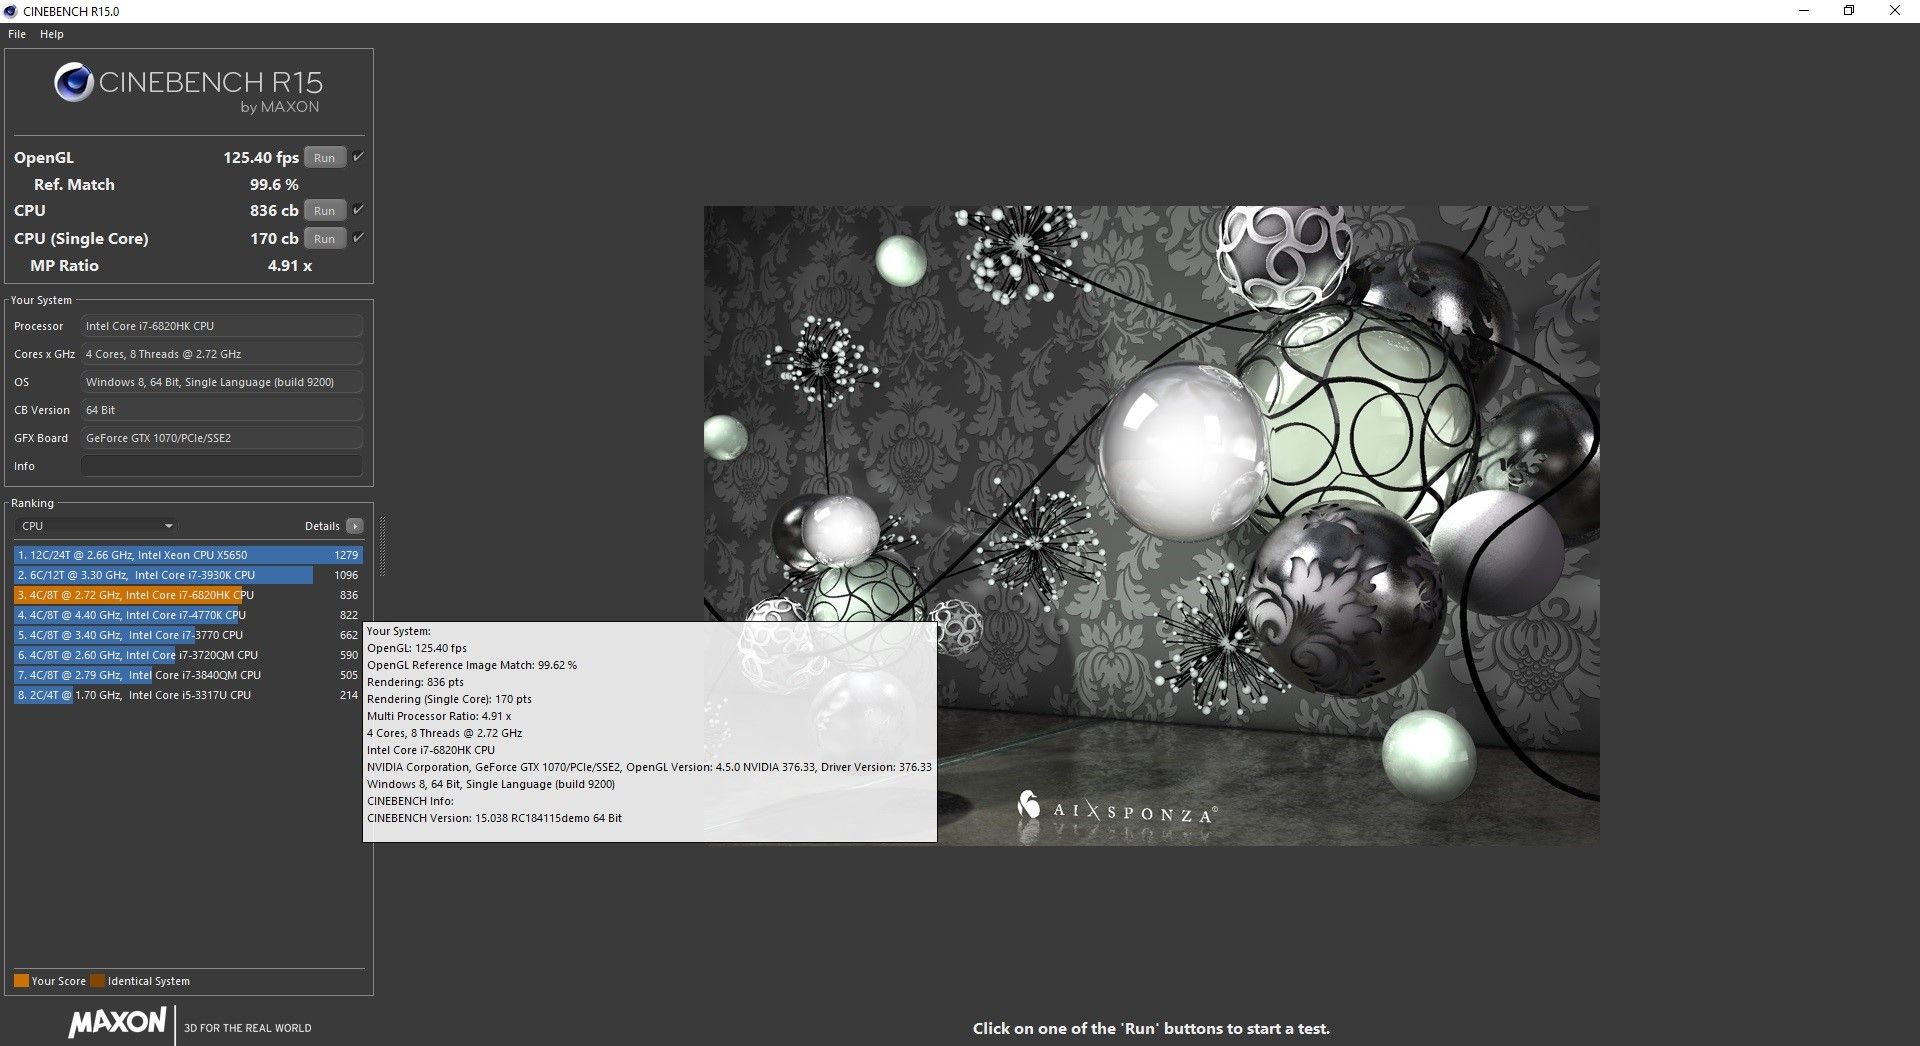Click the Ref. Match value "99.6 %"
This screenshot has width=1920, height=1046.
(x=274, y=184)
